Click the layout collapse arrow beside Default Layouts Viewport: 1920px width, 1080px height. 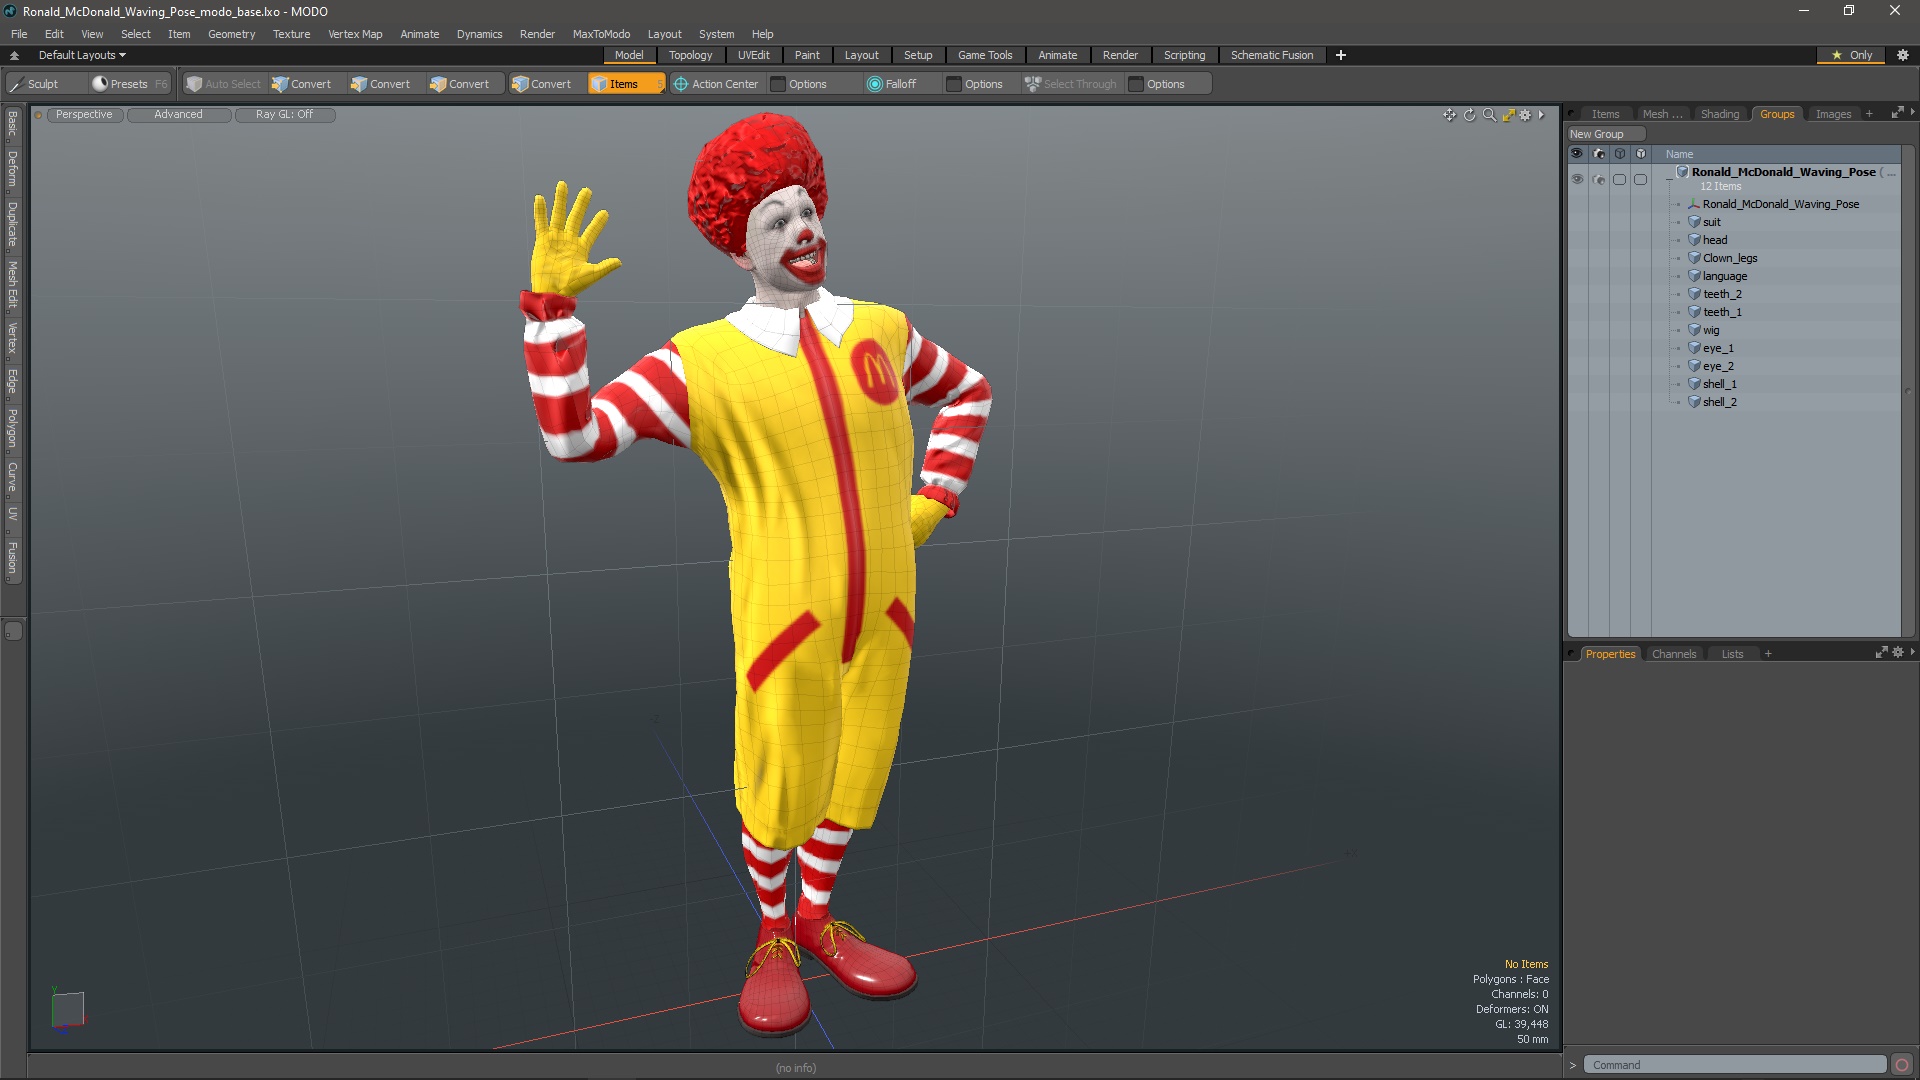coord(14,55)
